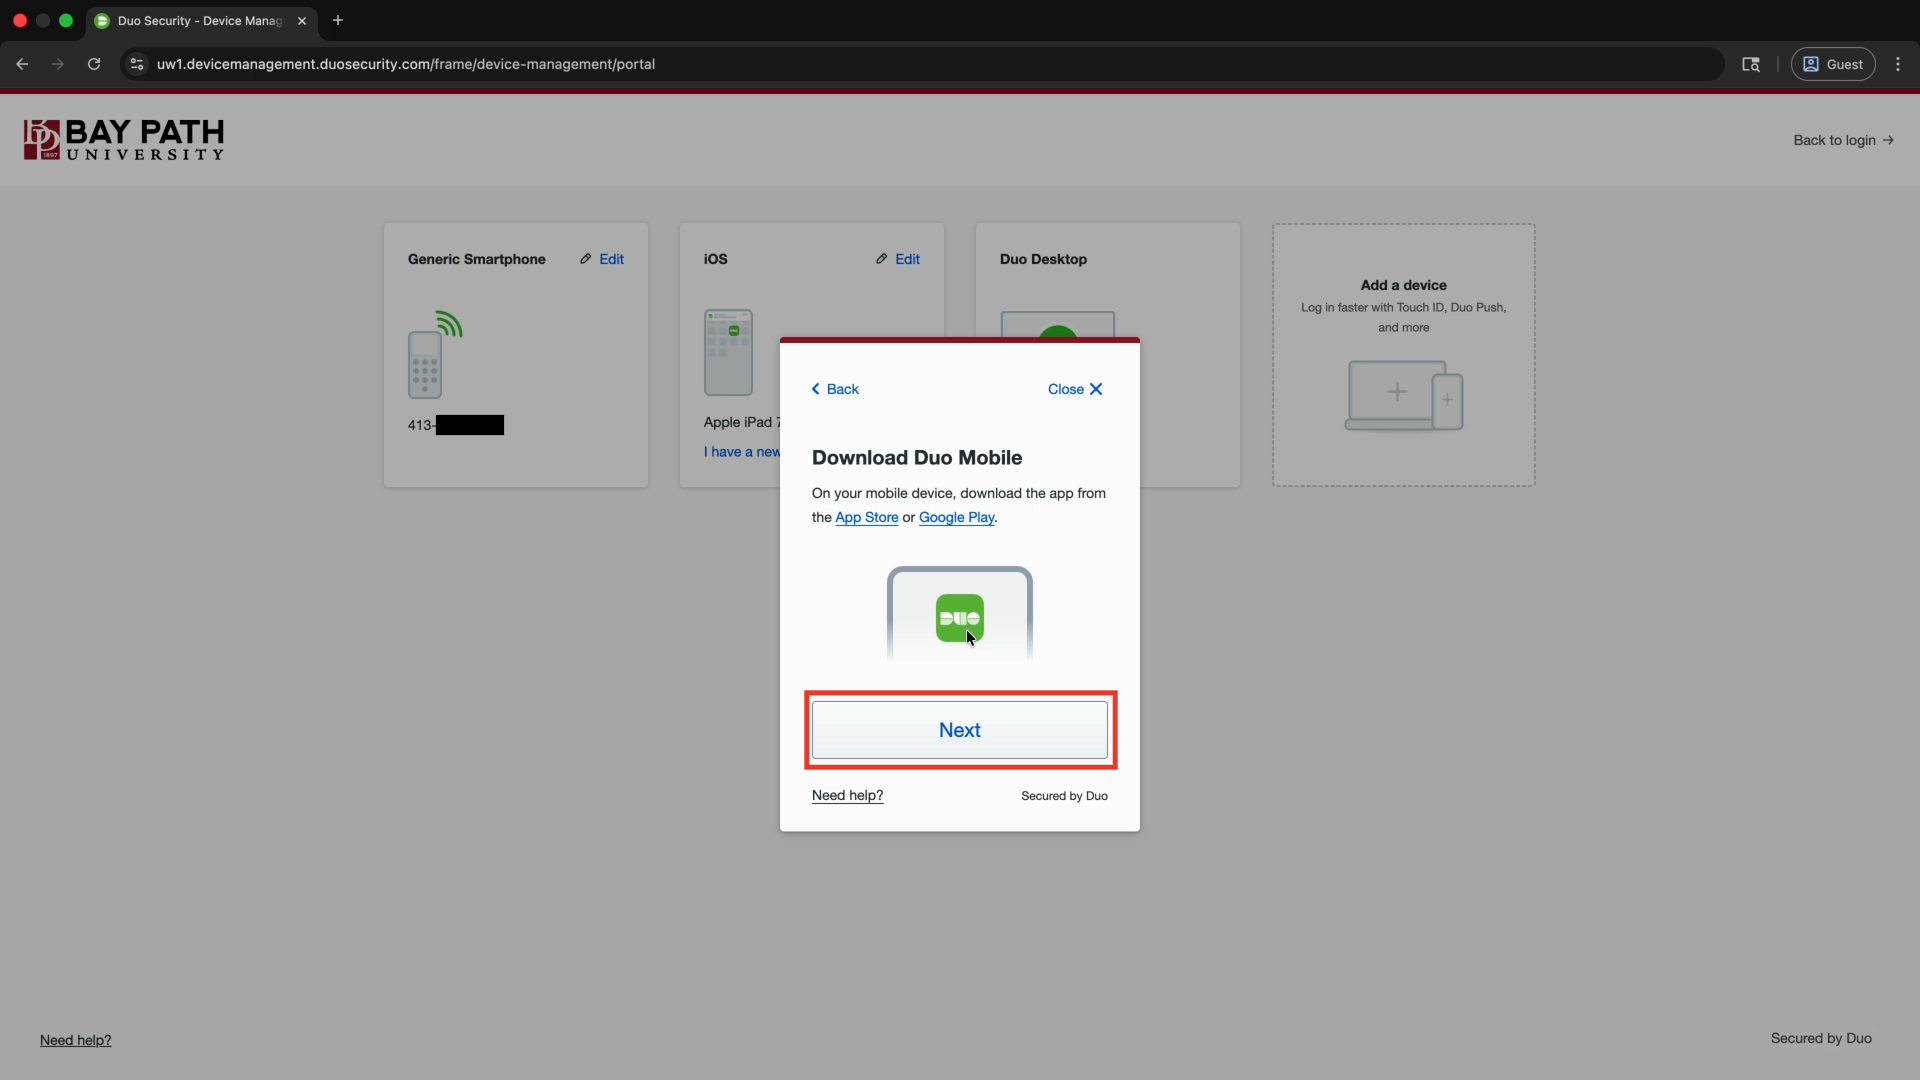Open the Guest profile button

(x=1833, y=64)
